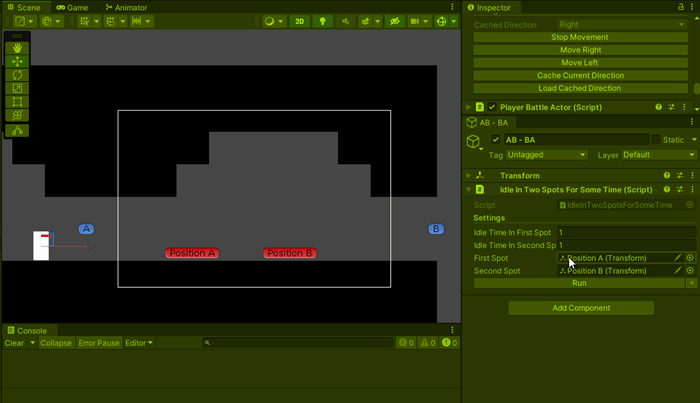Open the Tag dropdown showing Untagged
This screenshot has width=700, height=403.
[x=546, y=155]
